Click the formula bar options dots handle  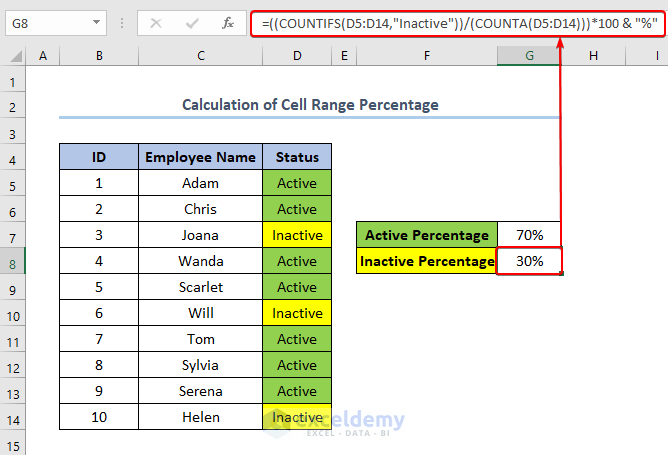point(122,23)
